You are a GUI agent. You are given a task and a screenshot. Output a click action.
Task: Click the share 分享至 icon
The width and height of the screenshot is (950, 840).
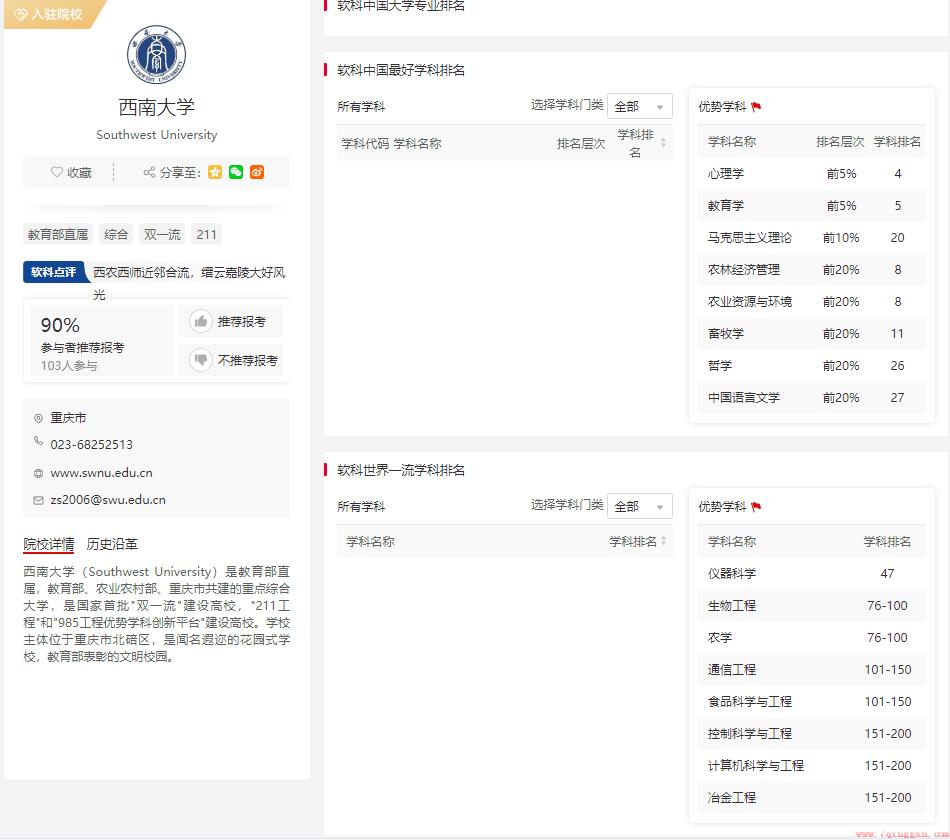coord(149,172)
